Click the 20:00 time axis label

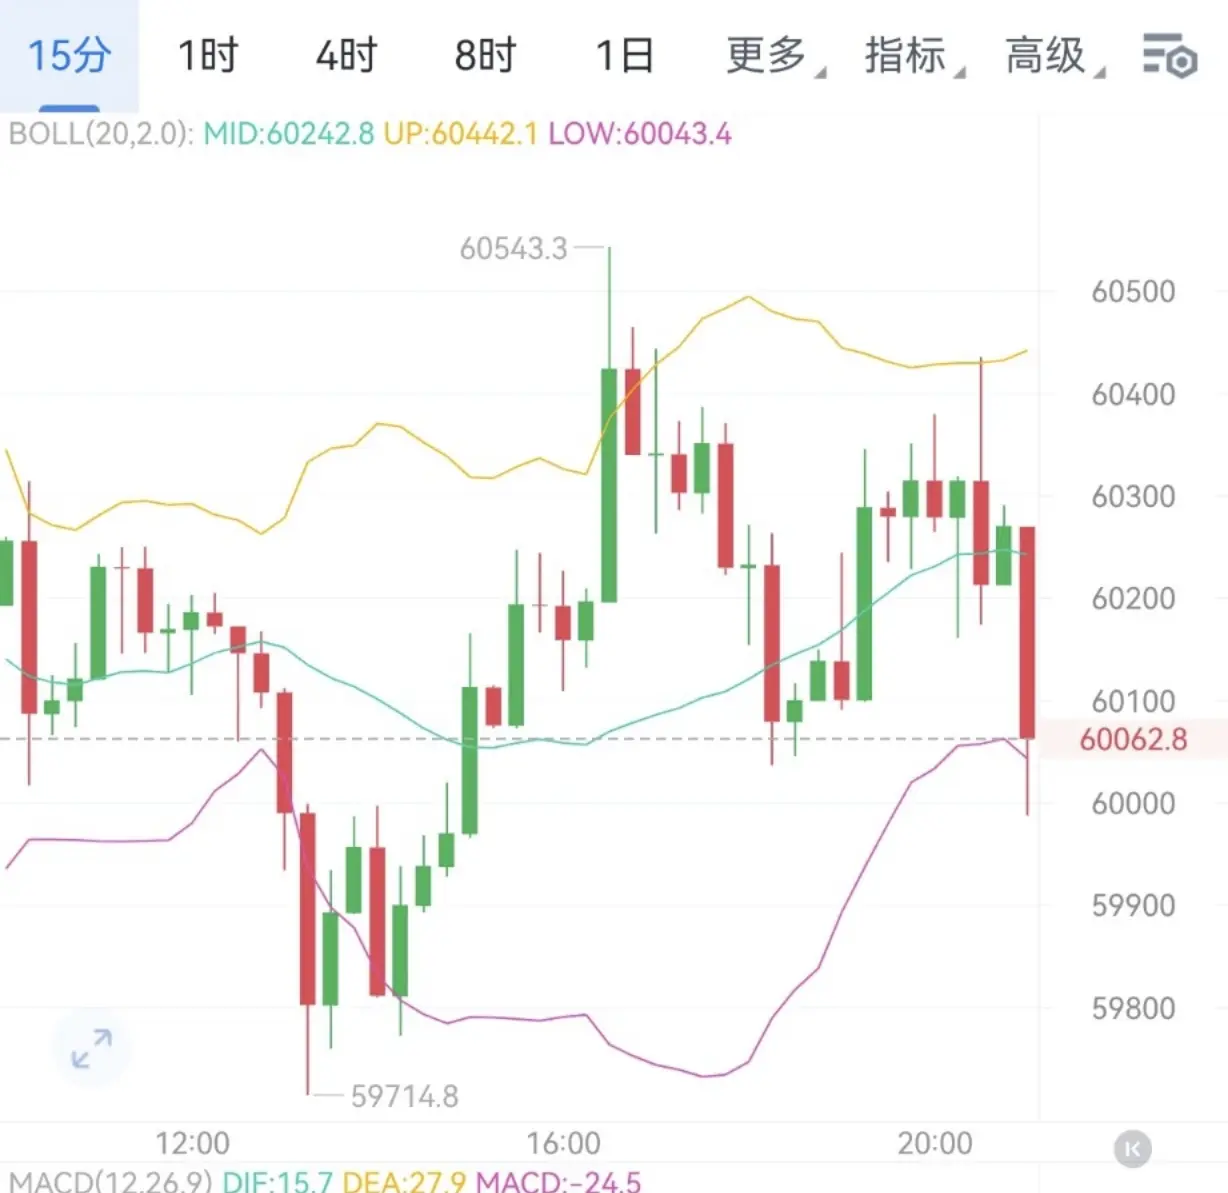point(935,1143)
